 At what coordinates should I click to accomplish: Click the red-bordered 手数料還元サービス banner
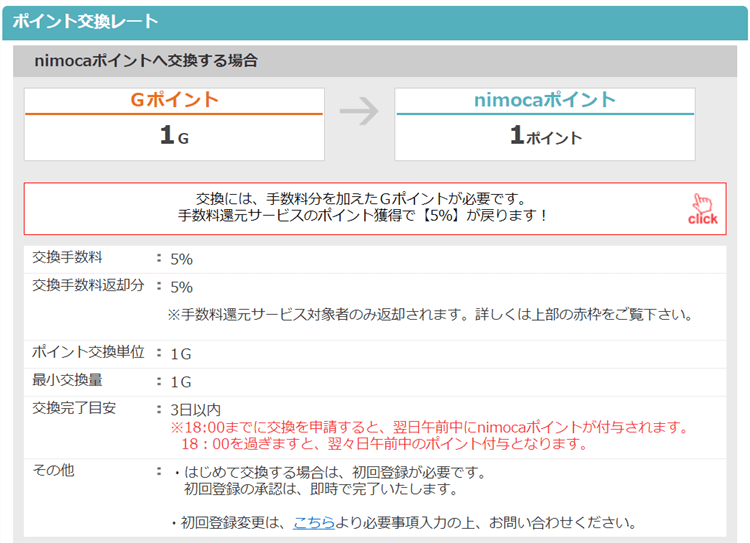coord(375,208)
